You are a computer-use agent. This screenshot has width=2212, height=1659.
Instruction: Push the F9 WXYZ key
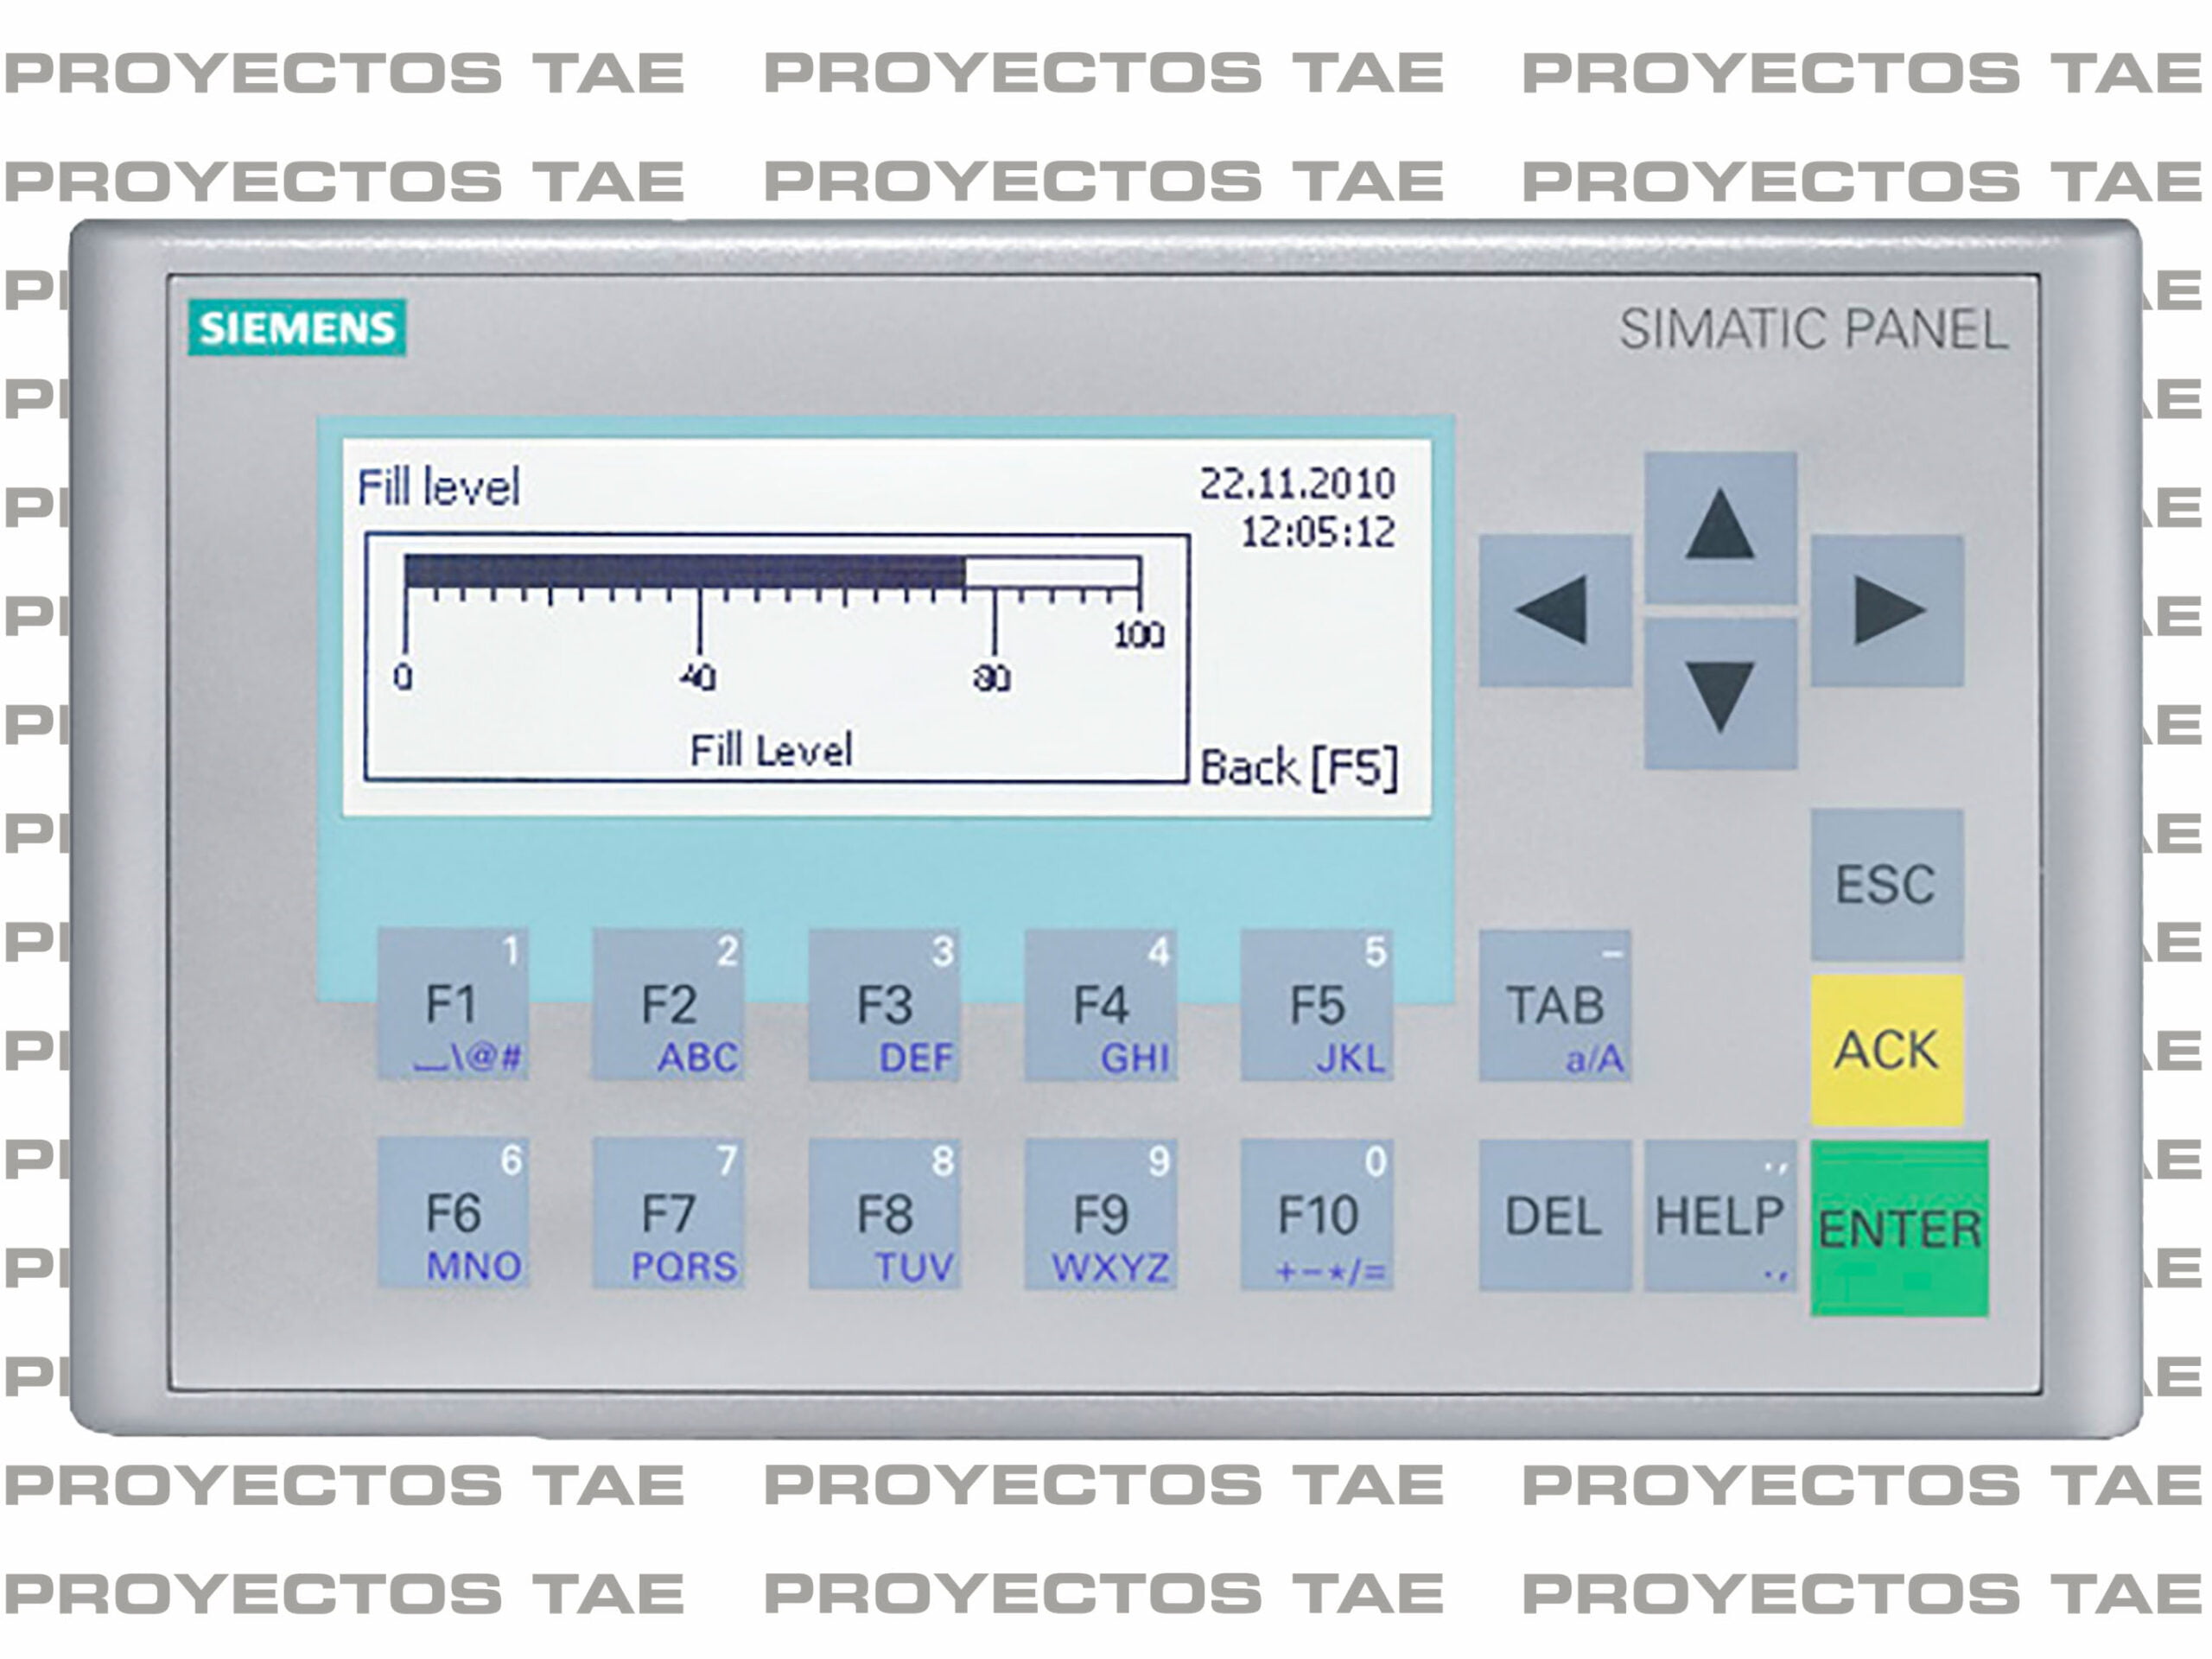tap(1100, 1213)
